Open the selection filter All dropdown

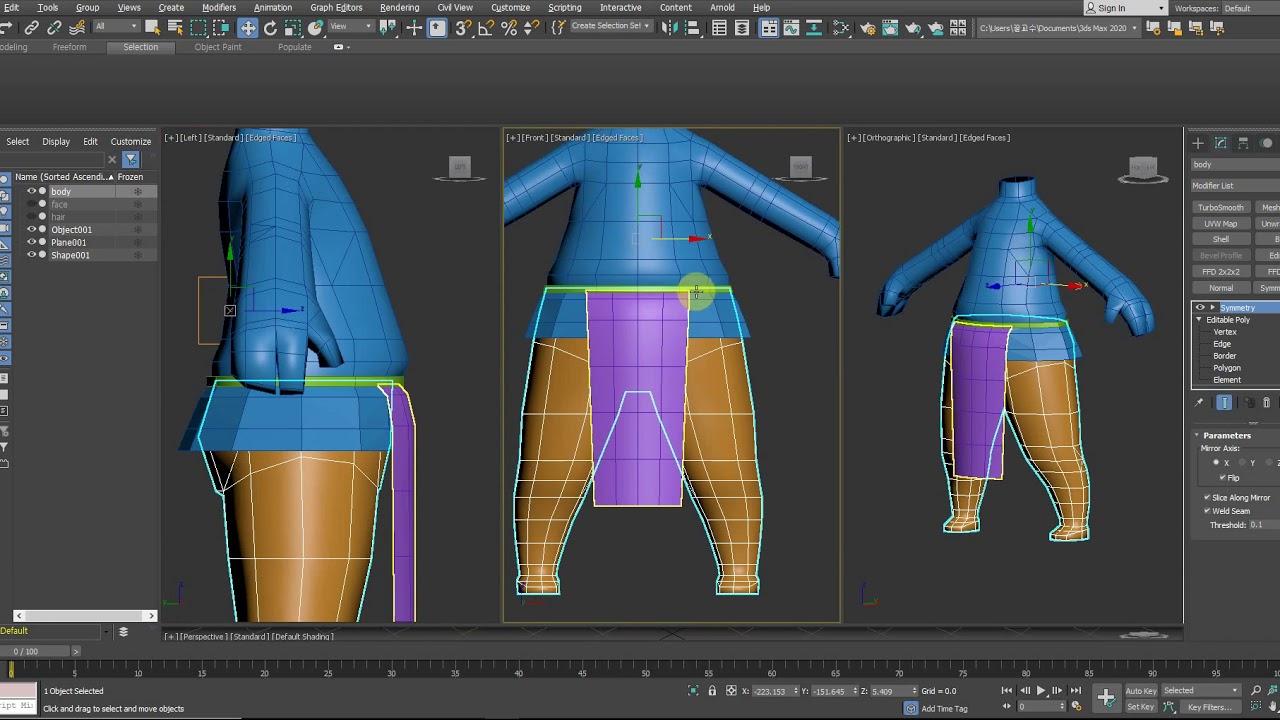(x=115, y=27)
